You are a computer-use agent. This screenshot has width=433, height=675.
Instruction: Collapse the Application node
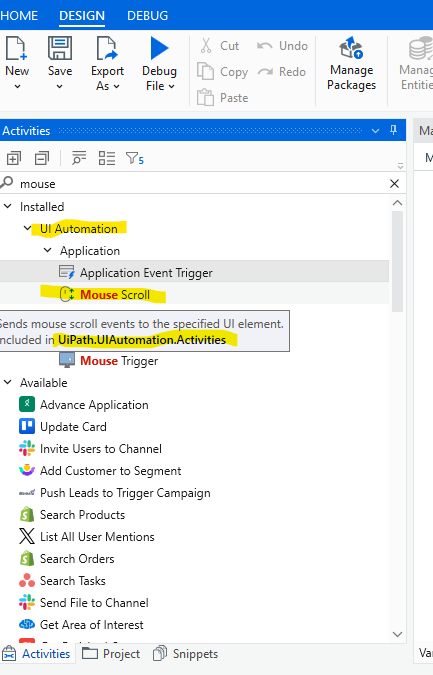coord(48,250)
